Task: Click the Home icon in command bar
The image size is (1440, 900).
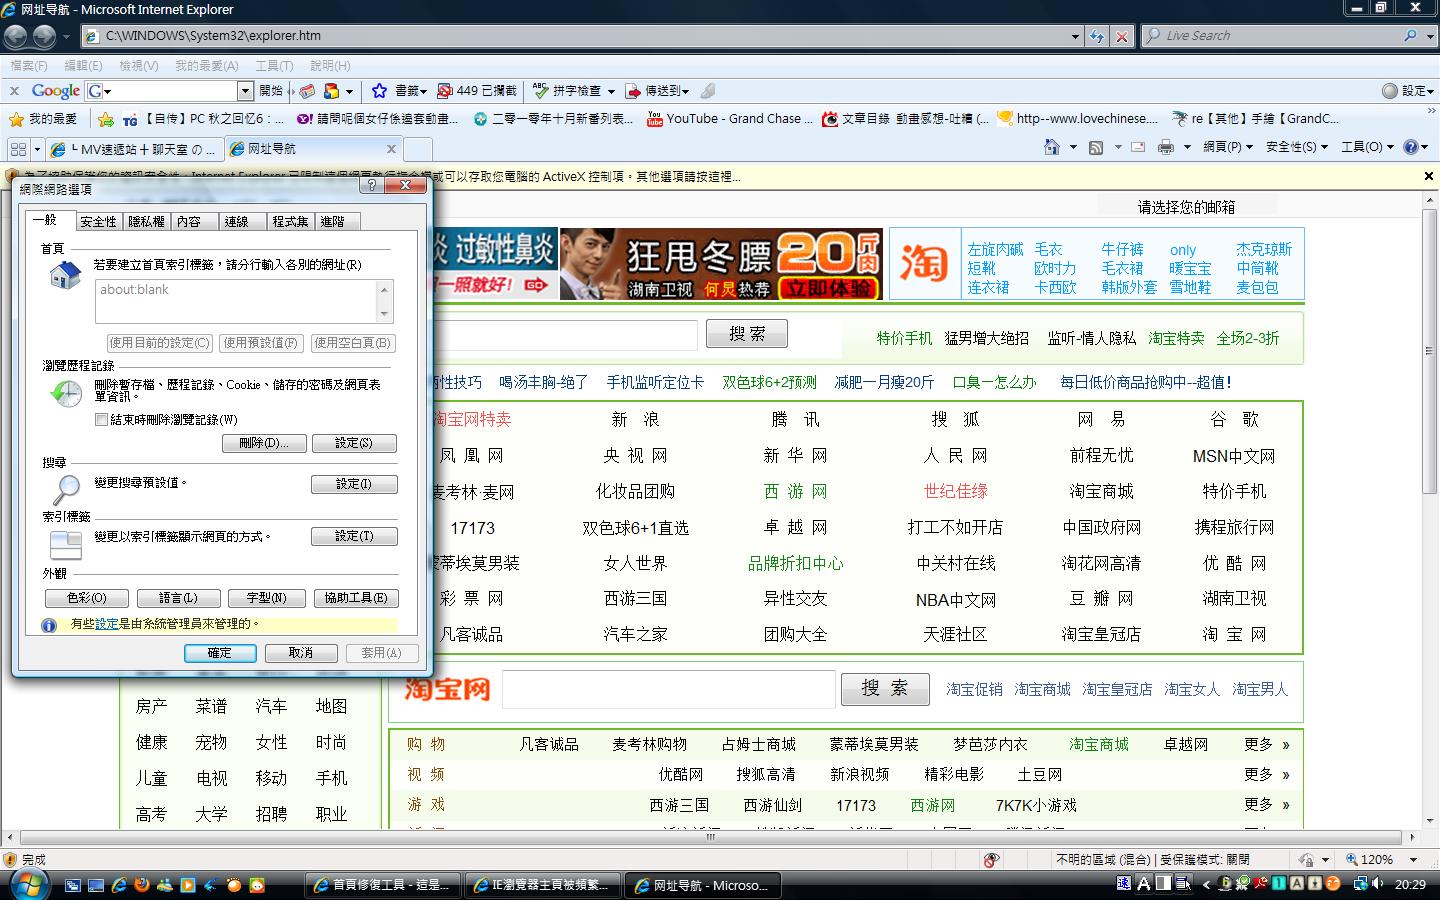Action: tap(1051, 147)
